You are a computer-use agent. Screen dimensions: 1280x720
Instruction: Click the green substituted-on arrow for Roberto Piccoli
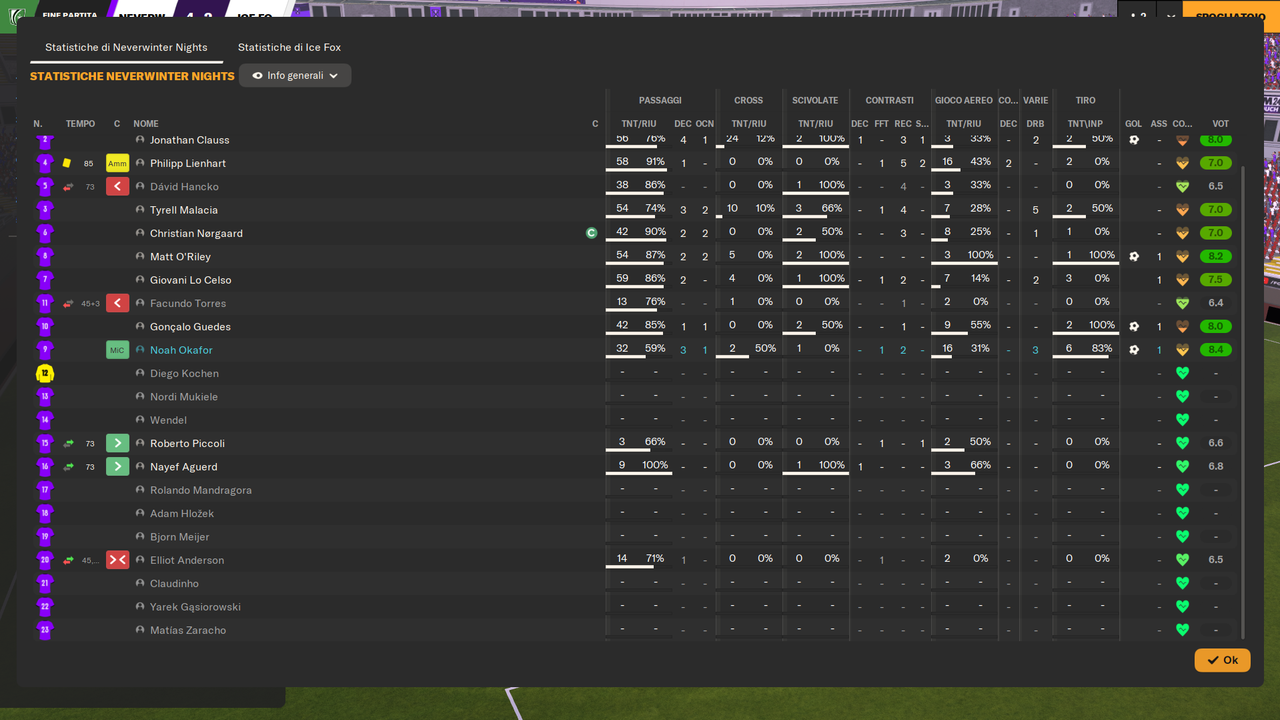(x=117, y=443)
